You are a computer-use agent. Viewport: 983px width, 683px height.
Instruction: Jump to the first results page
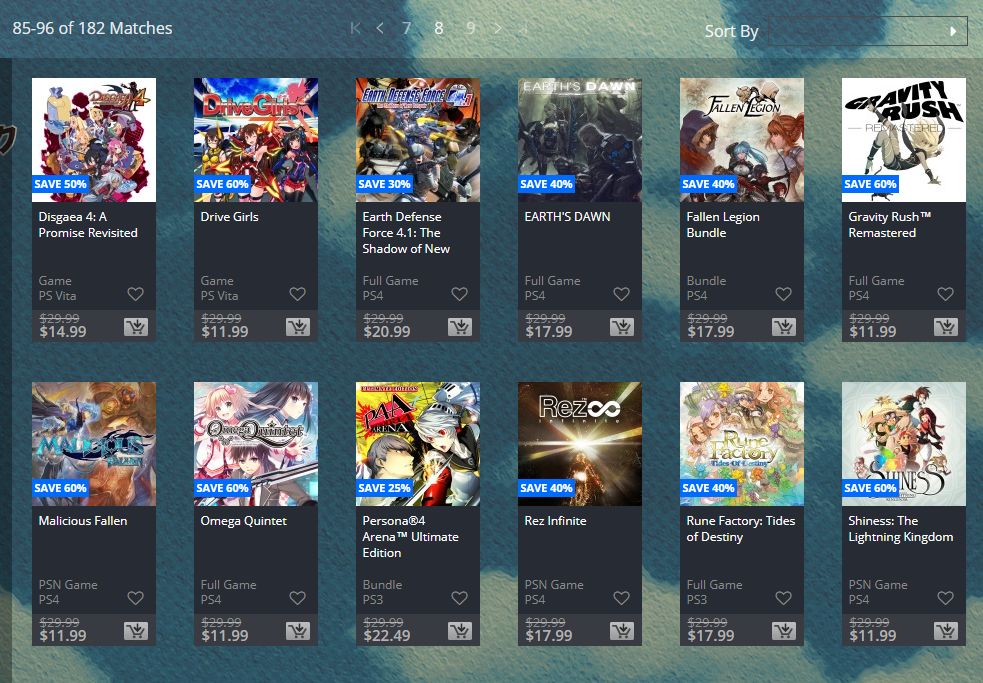[355, 28]
